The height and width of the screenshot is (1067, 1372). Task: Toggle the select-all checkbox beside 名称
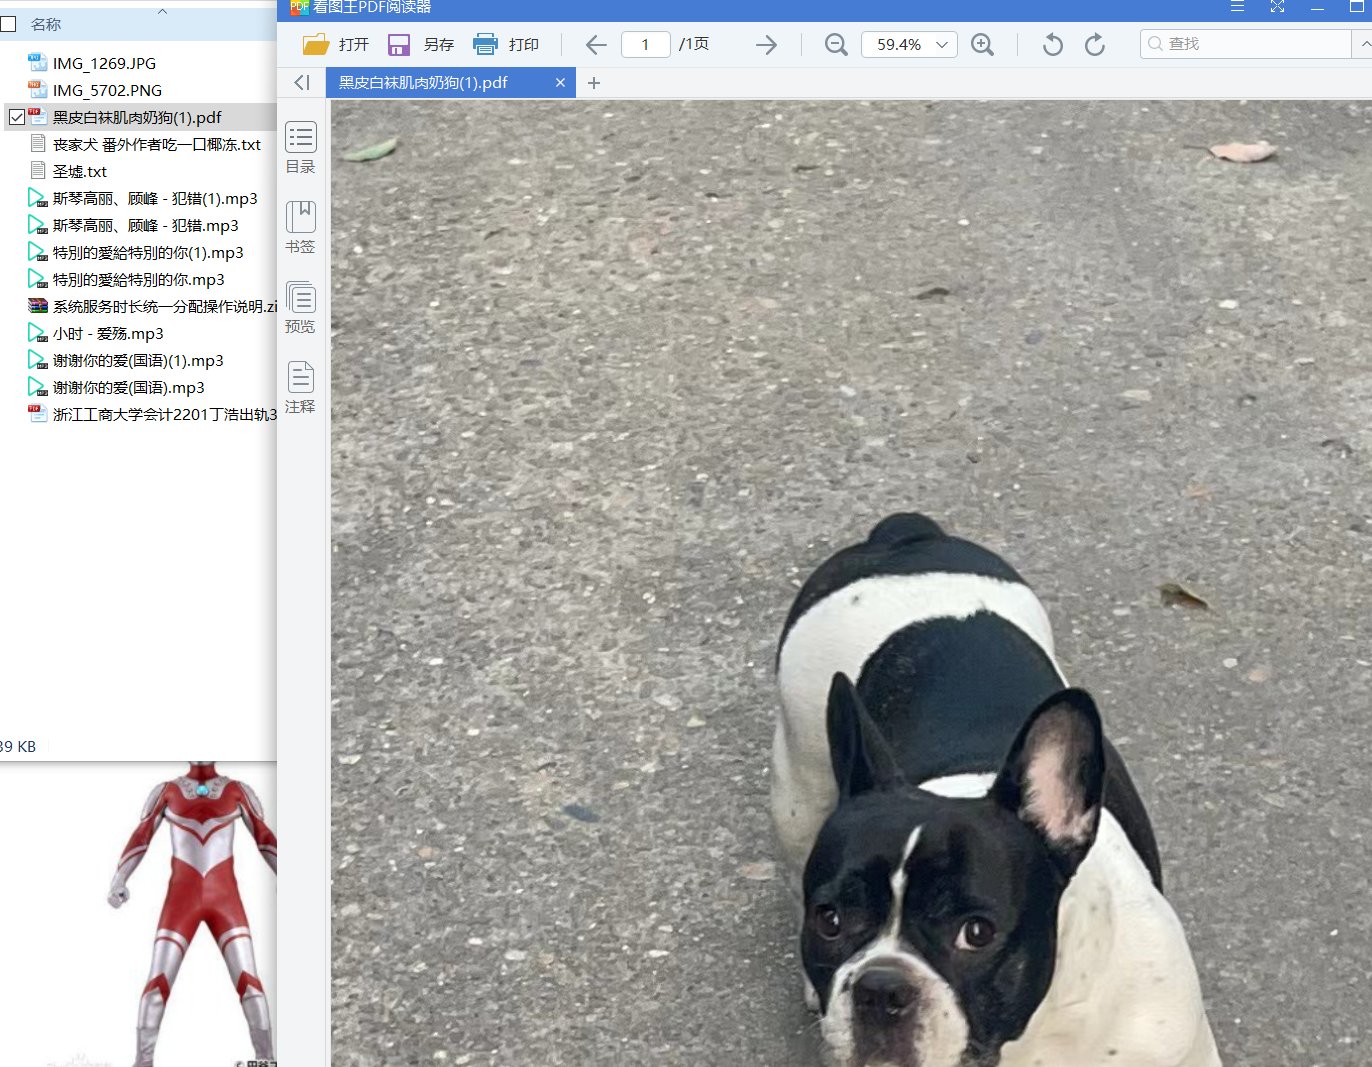[9, 24]
